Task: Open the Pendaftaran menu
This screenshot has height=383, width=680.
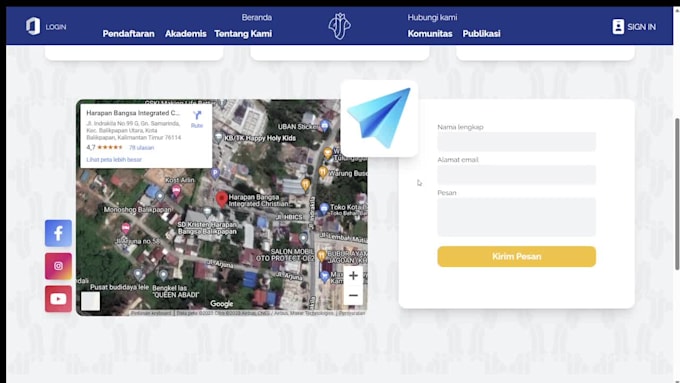Action: click(128, 33)
